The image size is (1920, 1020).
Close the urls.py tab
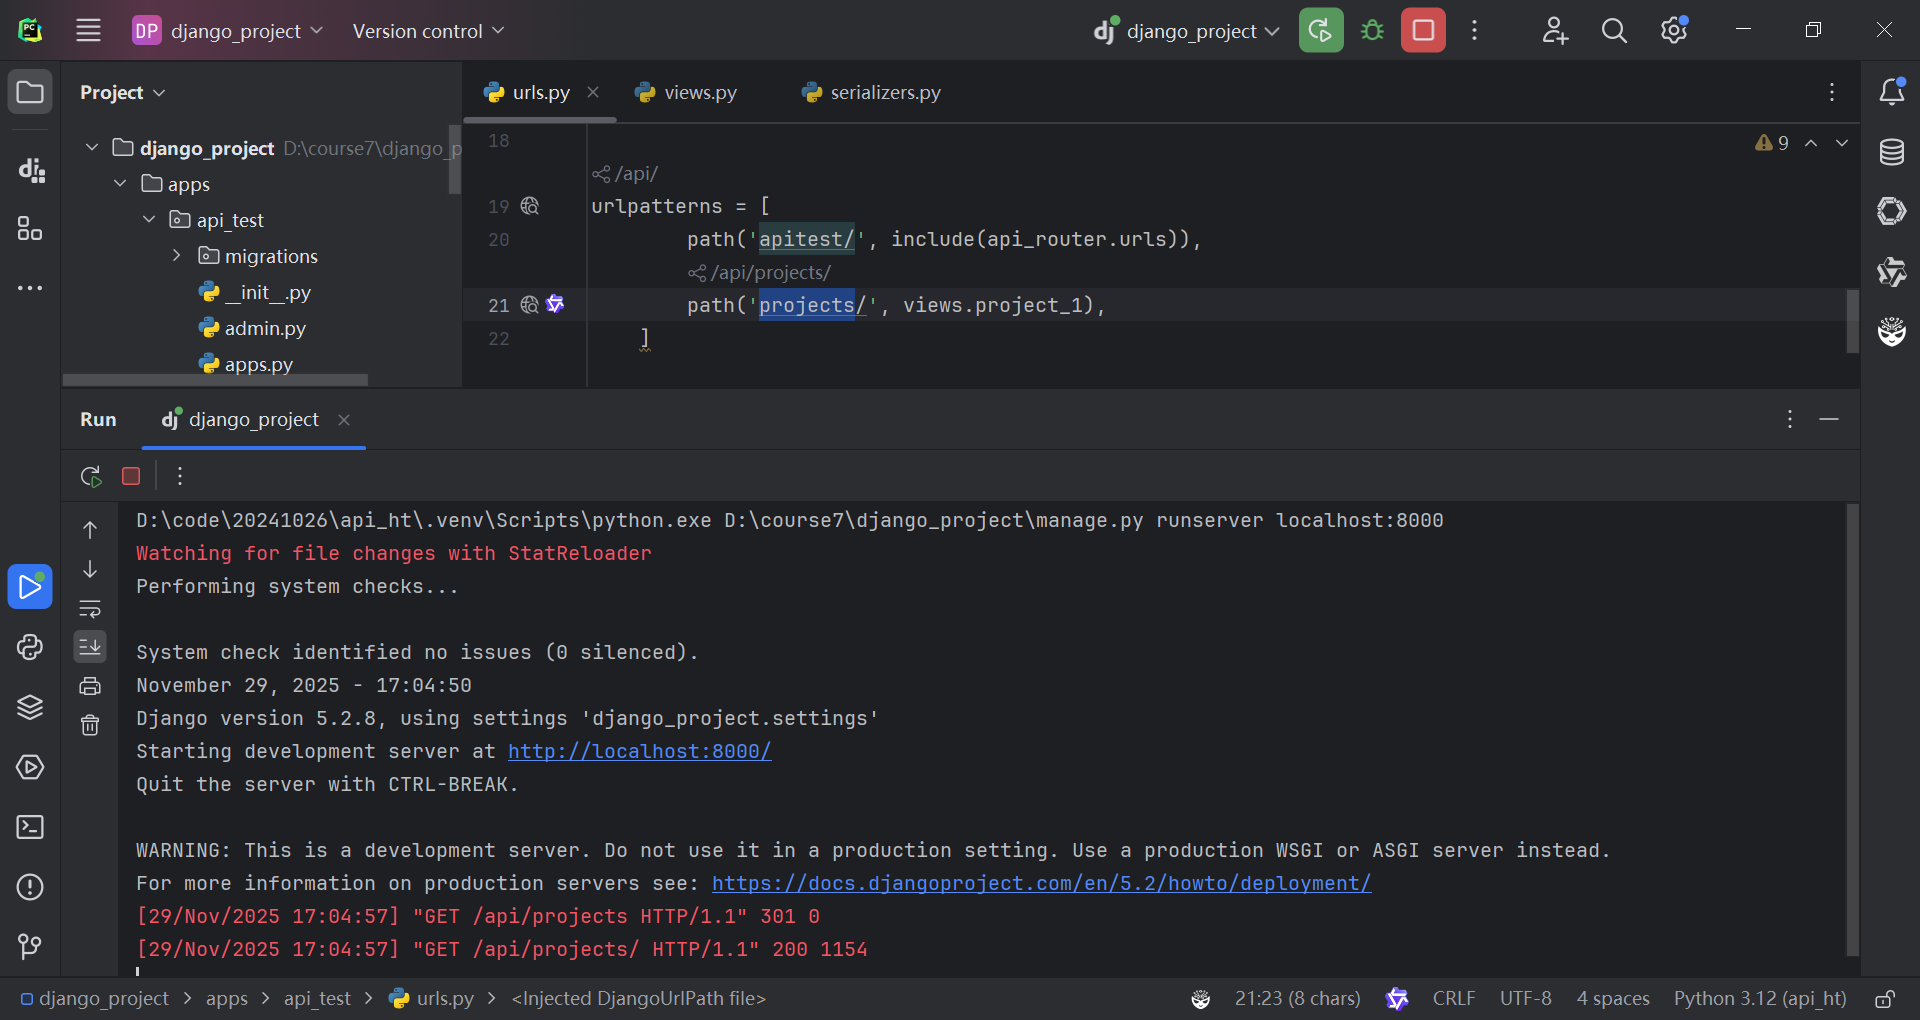point(593,92)
